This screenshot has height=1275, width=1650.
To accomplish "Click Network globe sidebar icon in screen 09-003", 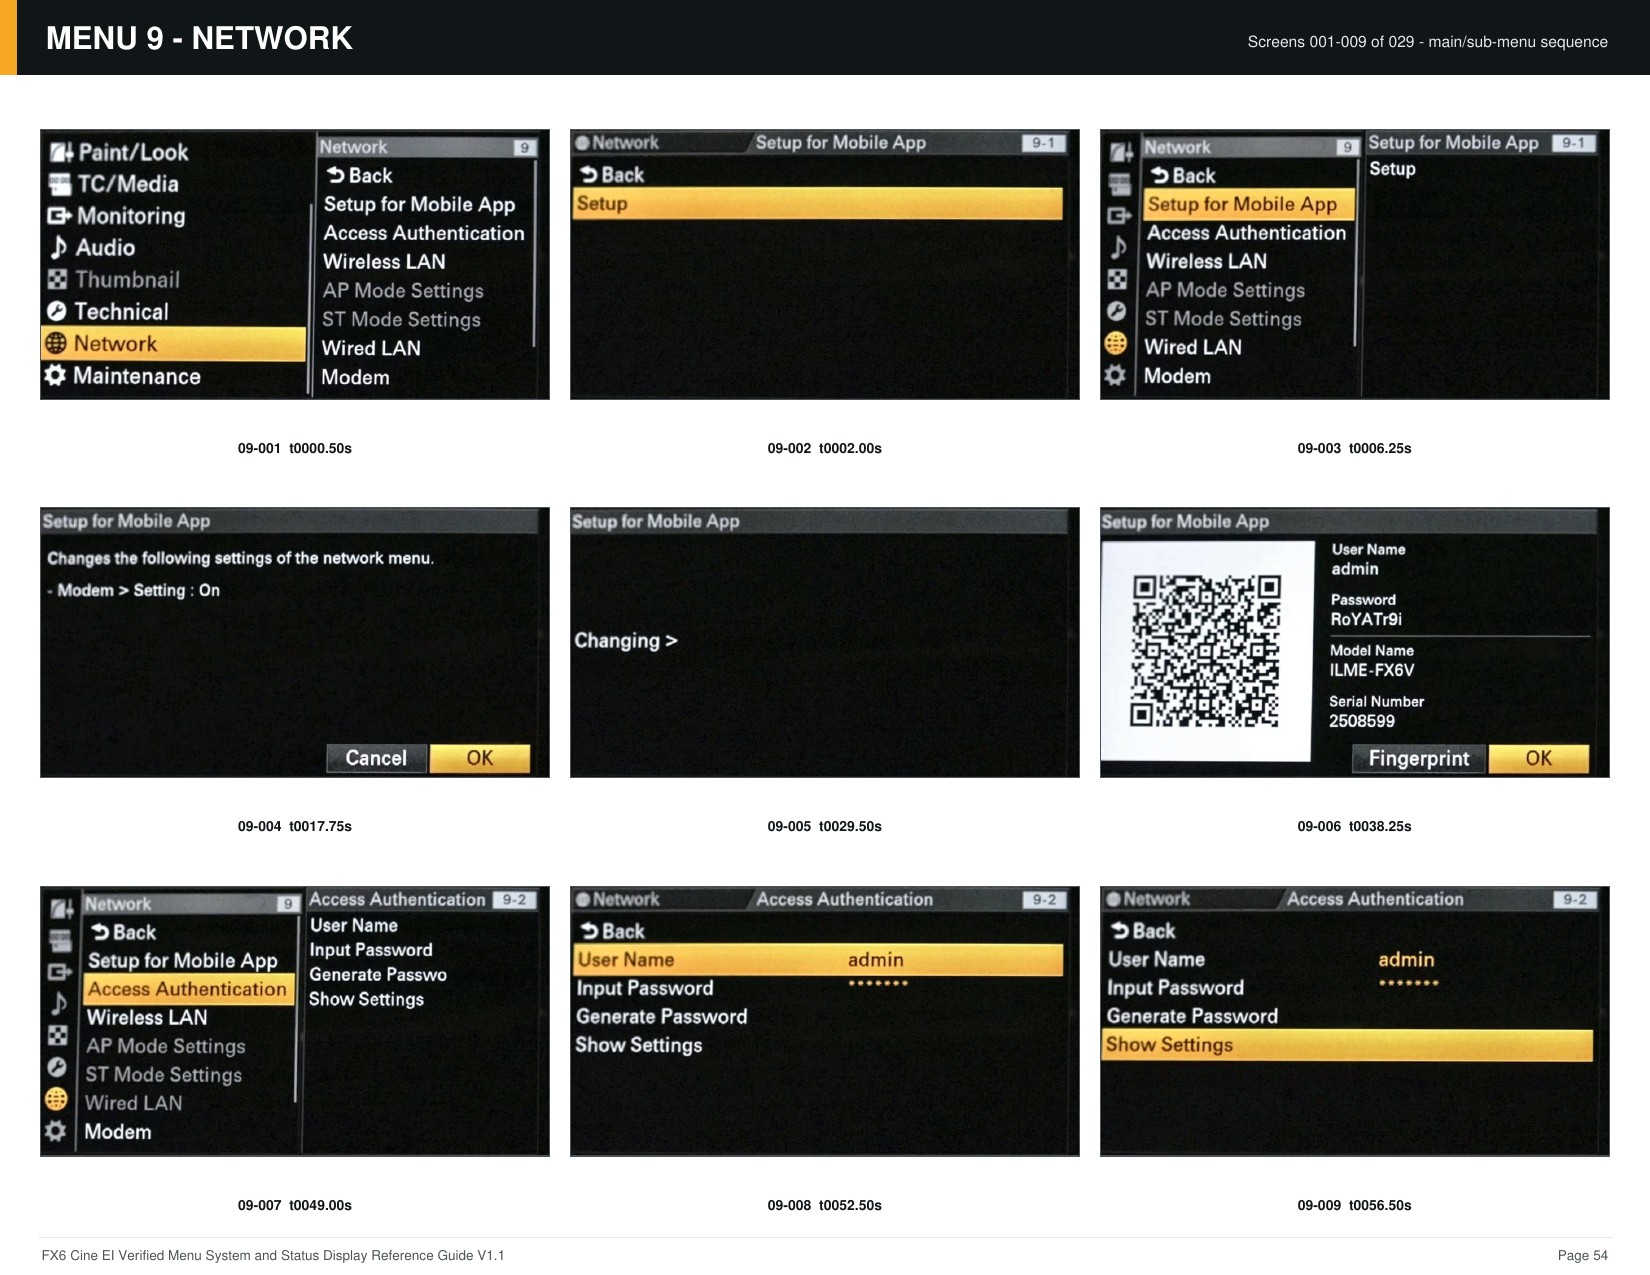I will (1116, 343).
